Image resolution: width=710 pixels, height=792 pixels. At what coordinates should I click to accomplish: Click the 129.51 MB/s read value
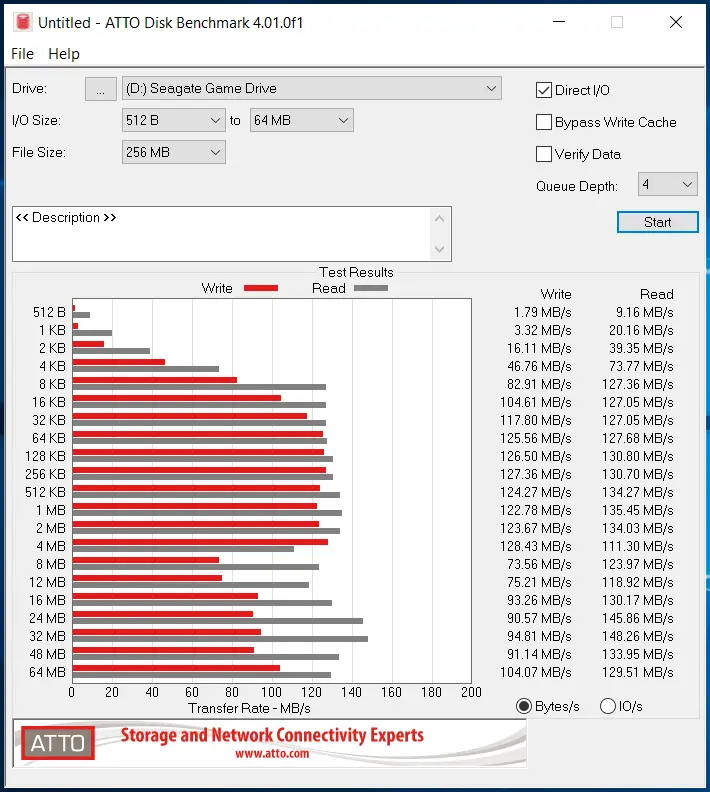(637, 672)
